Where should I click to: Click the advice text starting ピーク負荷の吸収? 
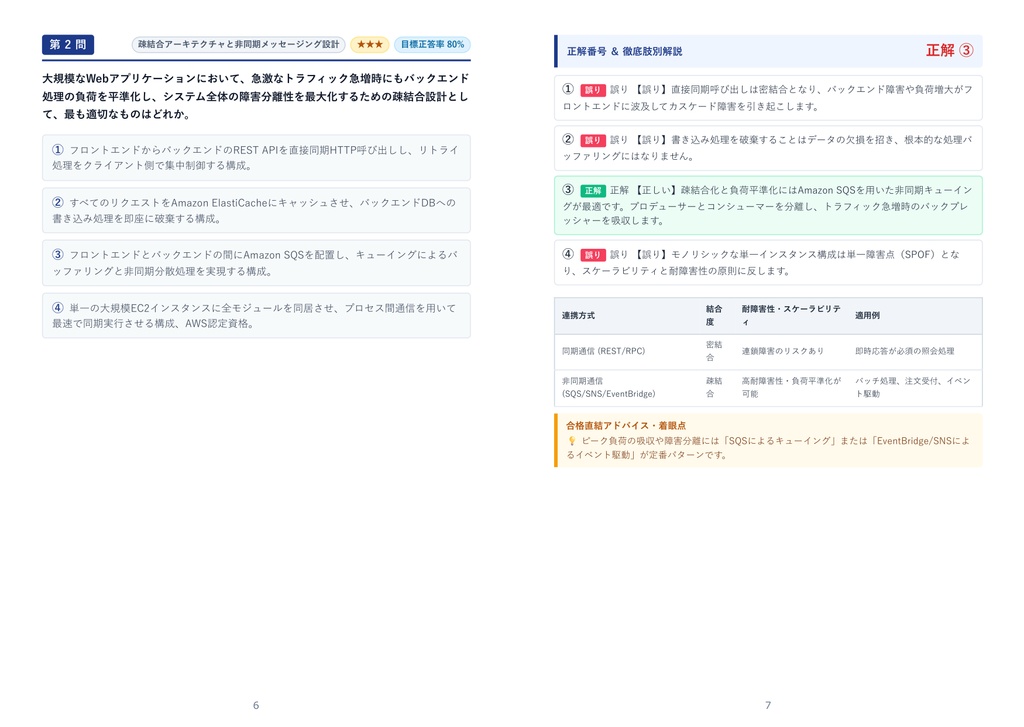(x=768, y=448)
